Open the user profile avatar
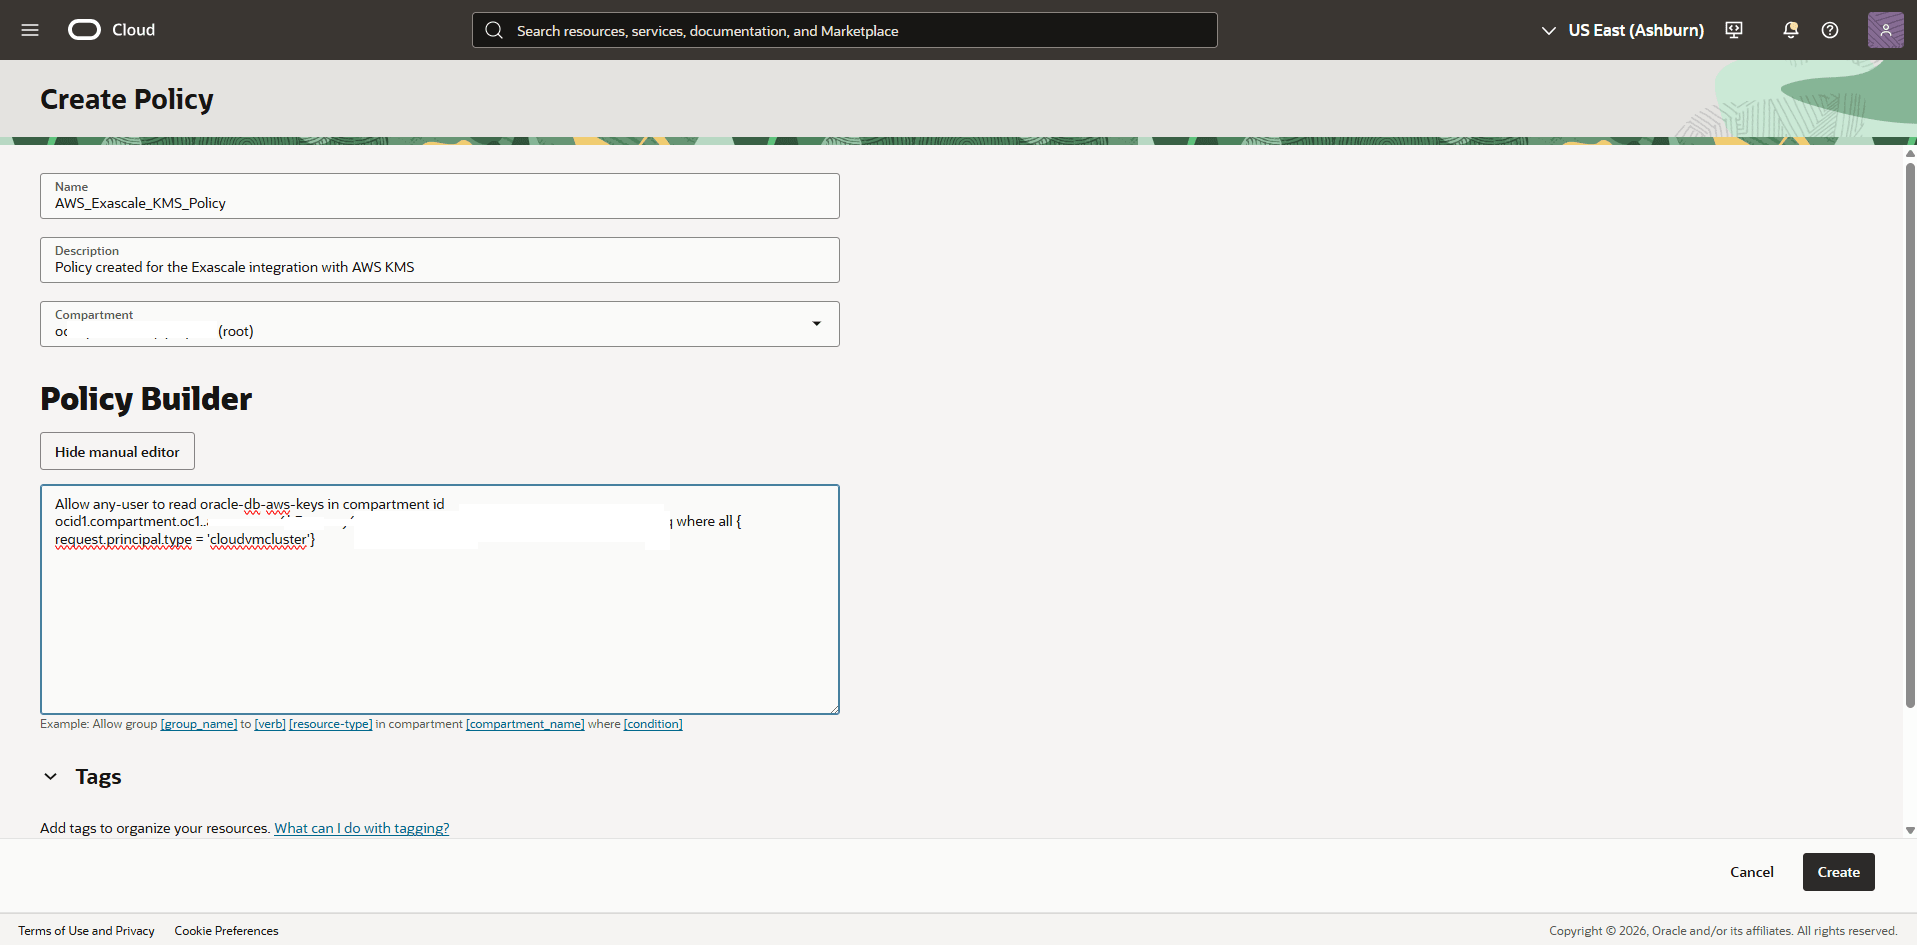Image resolution: width=1917 pixels, height=945 pixels. (x=1885, y=30)
